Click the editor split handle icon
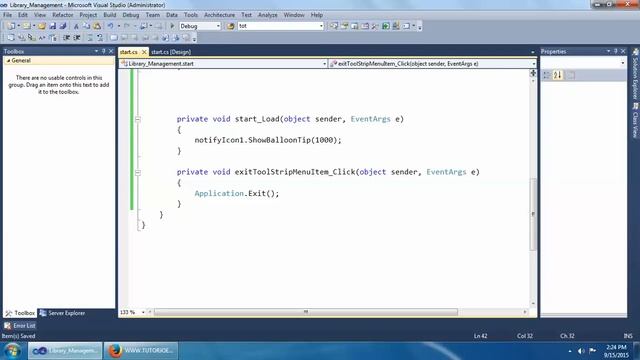Image resolution: width=640 pixels, height=360 pixels. (533, 73)
